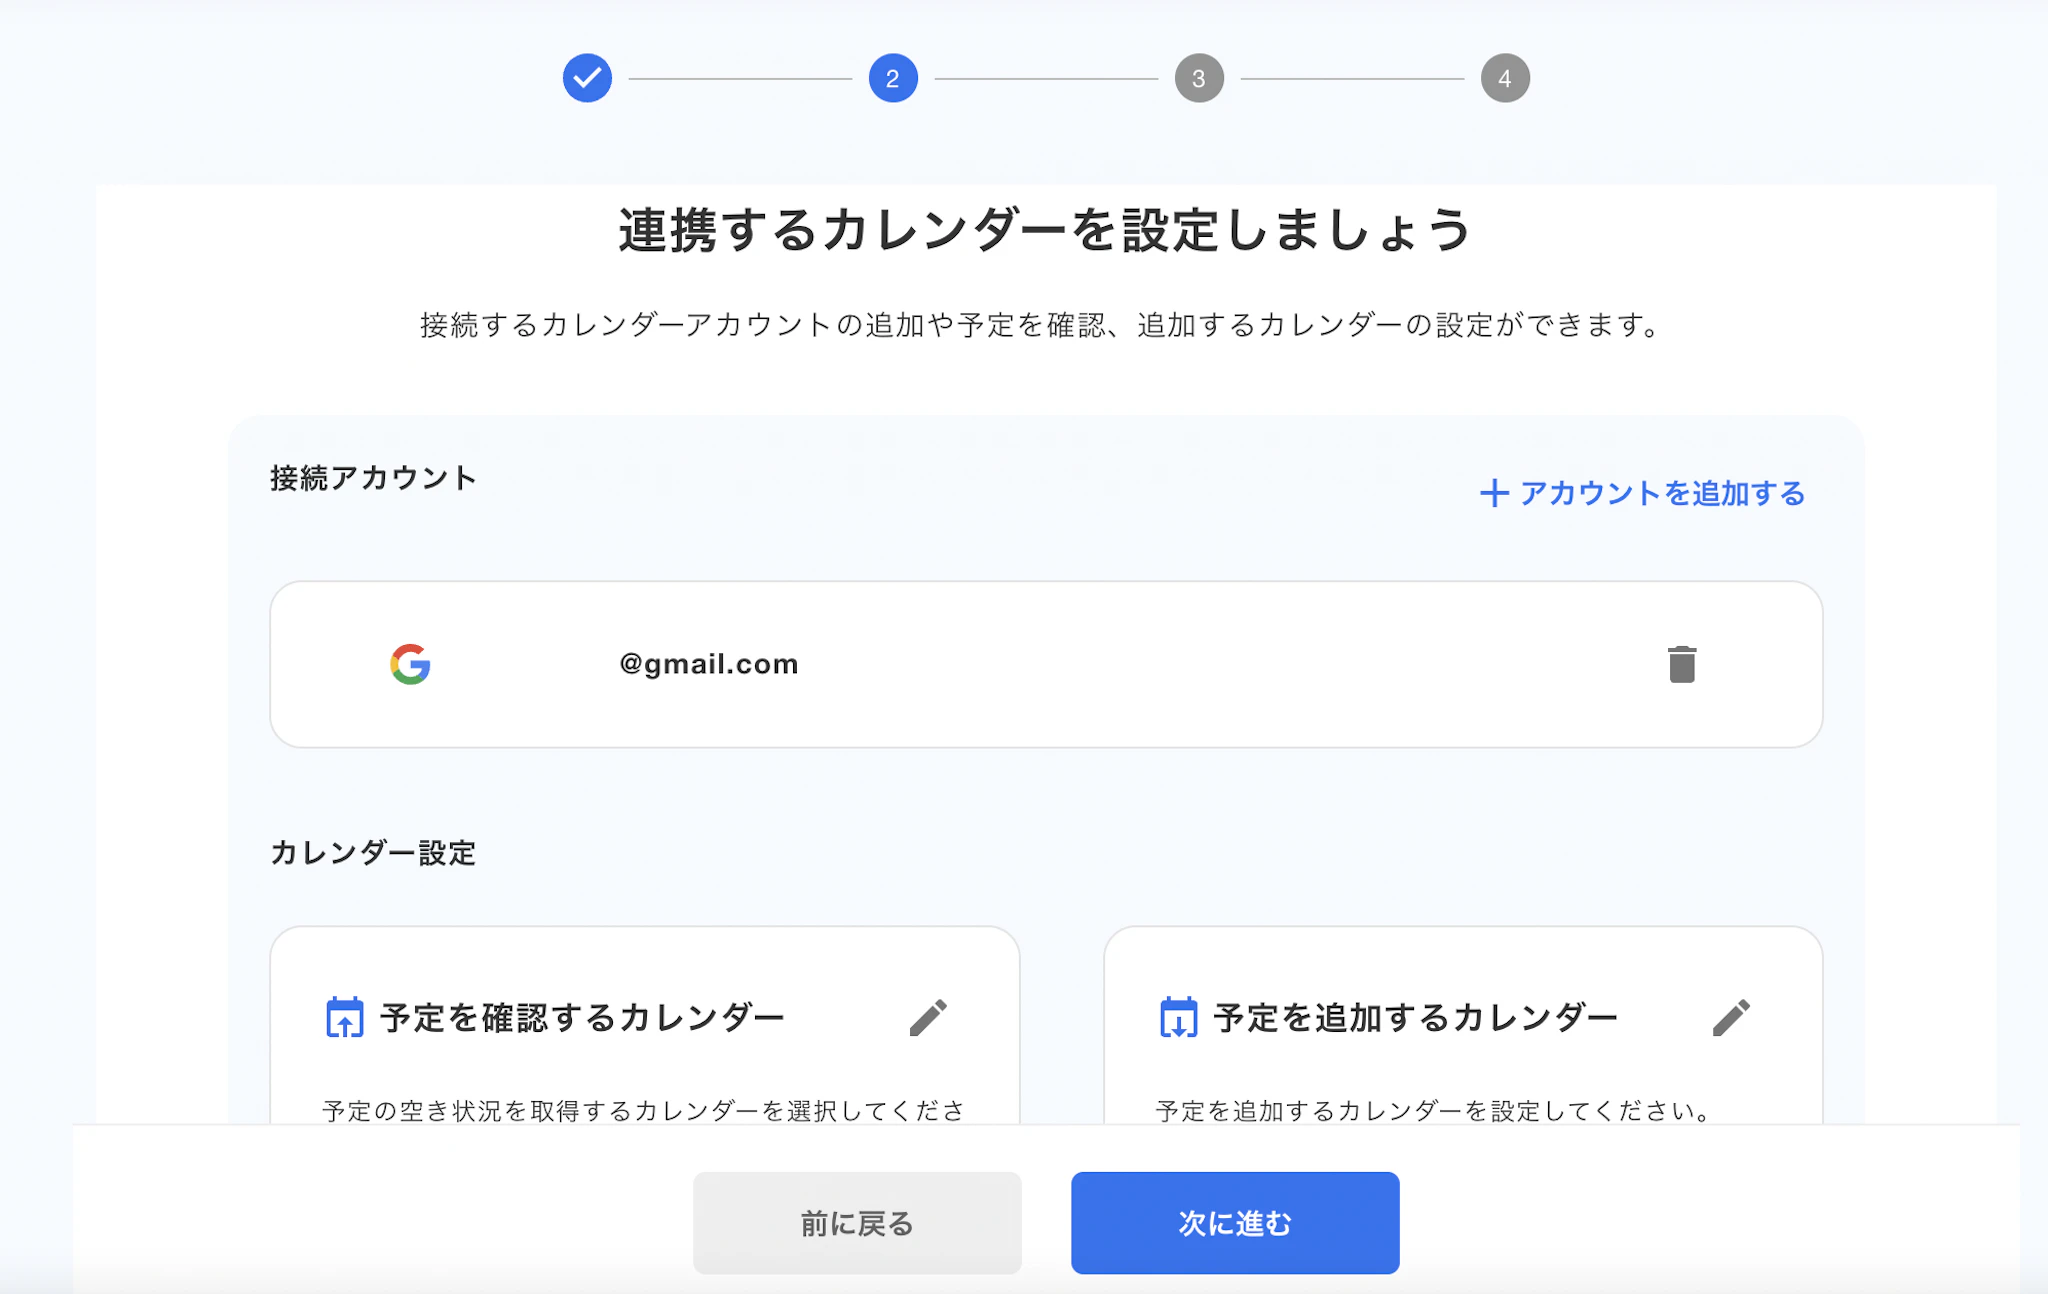This screenshot has height=1294, width=2048.
Task: Select the connected @gmail.com account row
Action: tap(1045, 664)
